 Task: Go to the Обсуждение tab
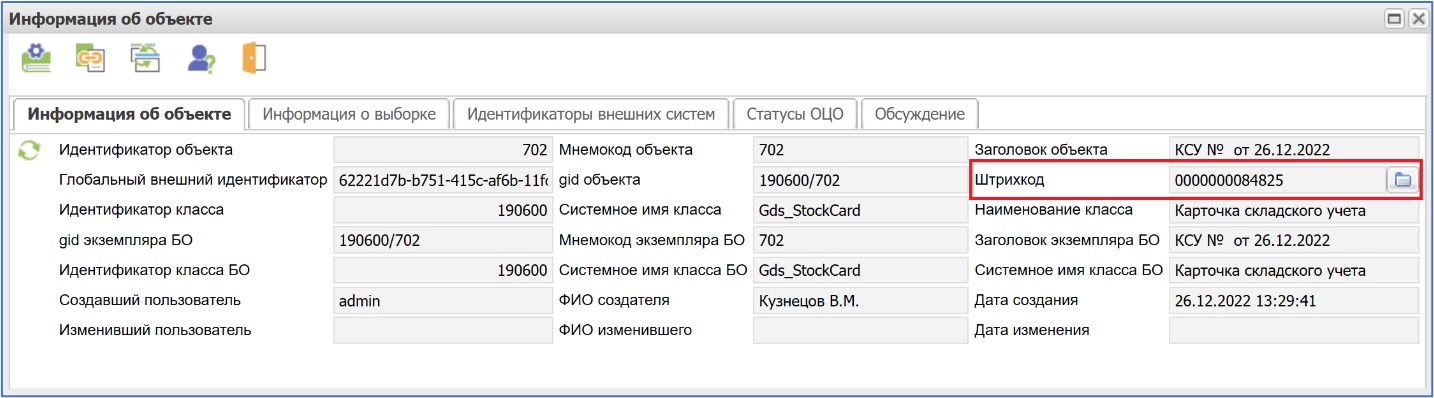tap(920, 114)
